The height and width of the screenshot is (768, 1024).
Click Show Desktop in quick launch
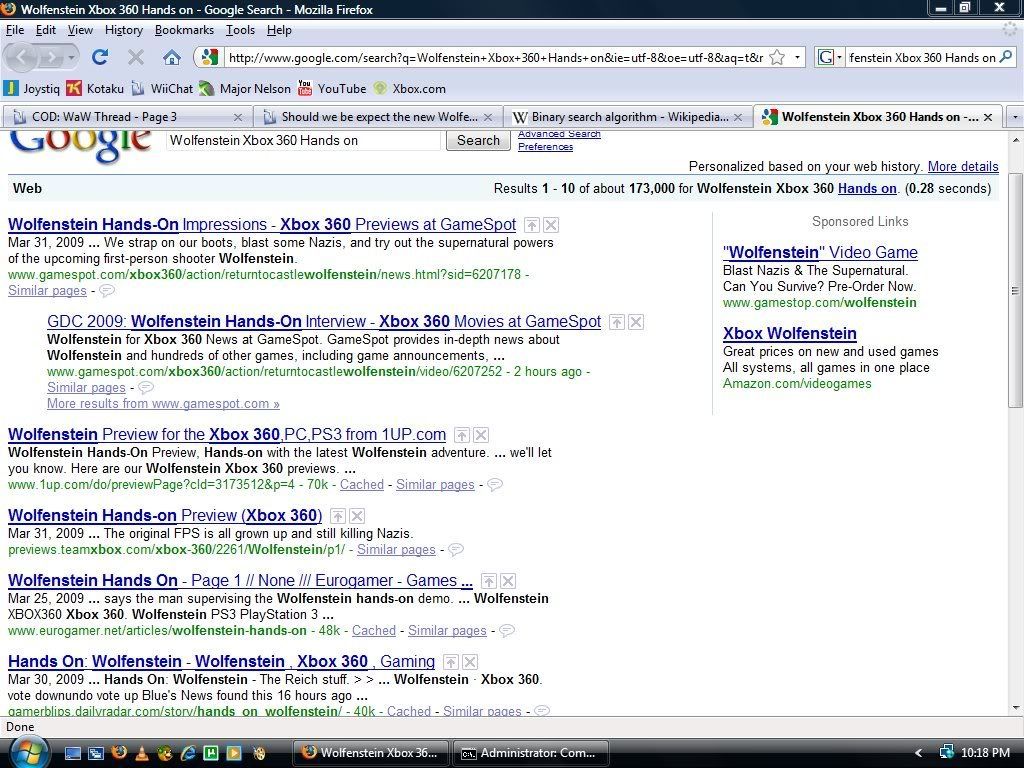tap(72, 753)
